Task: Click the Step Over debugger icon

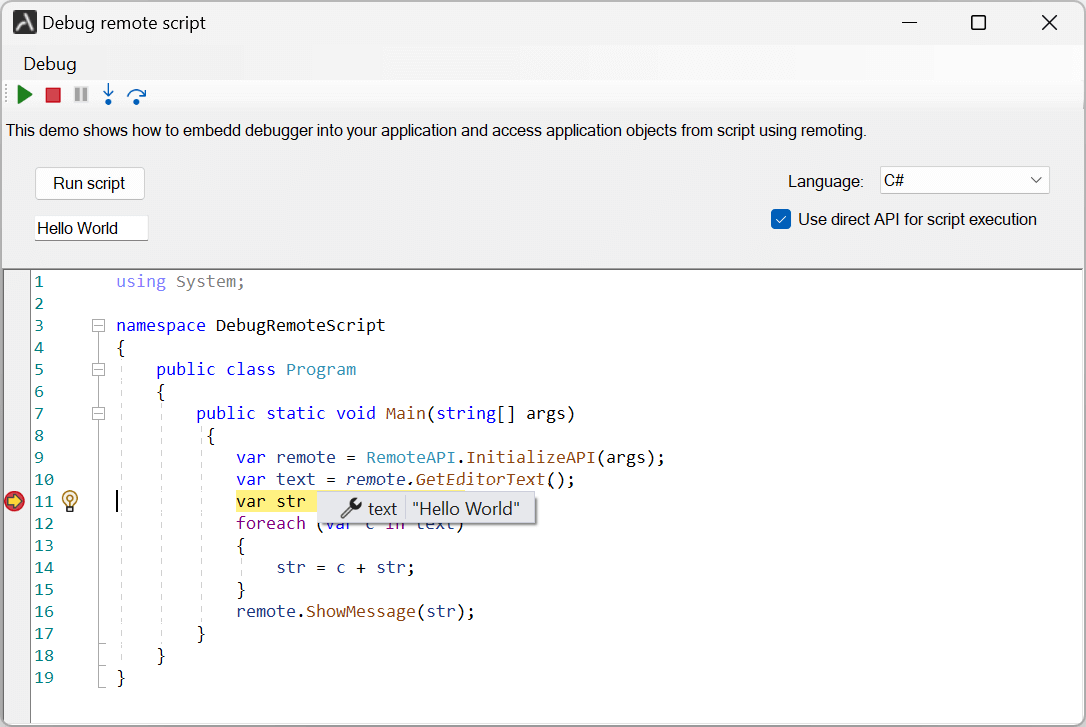Action: pos(136,96)
